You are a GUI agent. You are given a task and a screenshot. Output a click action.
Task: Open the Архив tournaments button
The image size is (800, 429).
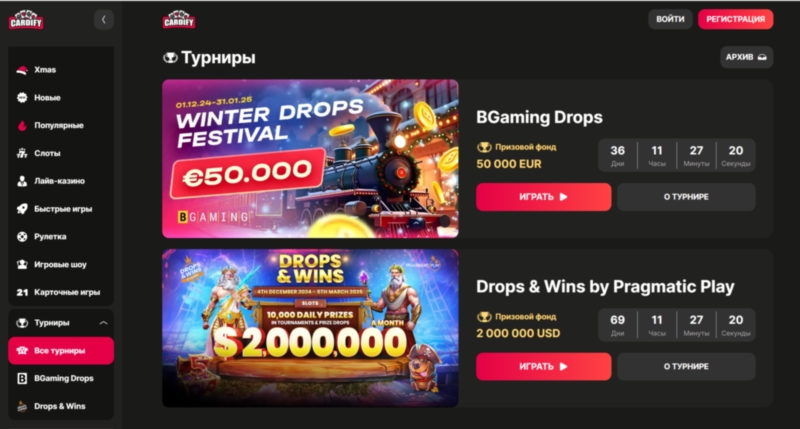point(746,57)
